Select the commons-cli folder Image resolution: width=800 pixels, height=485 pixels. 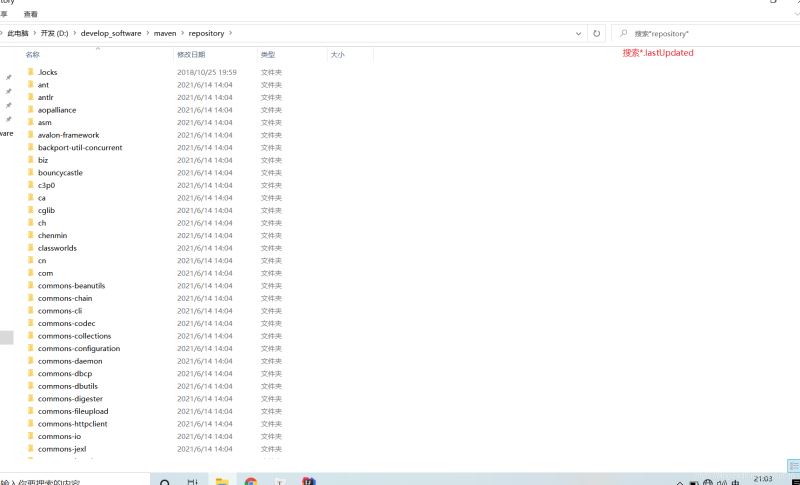pos(60,311)
